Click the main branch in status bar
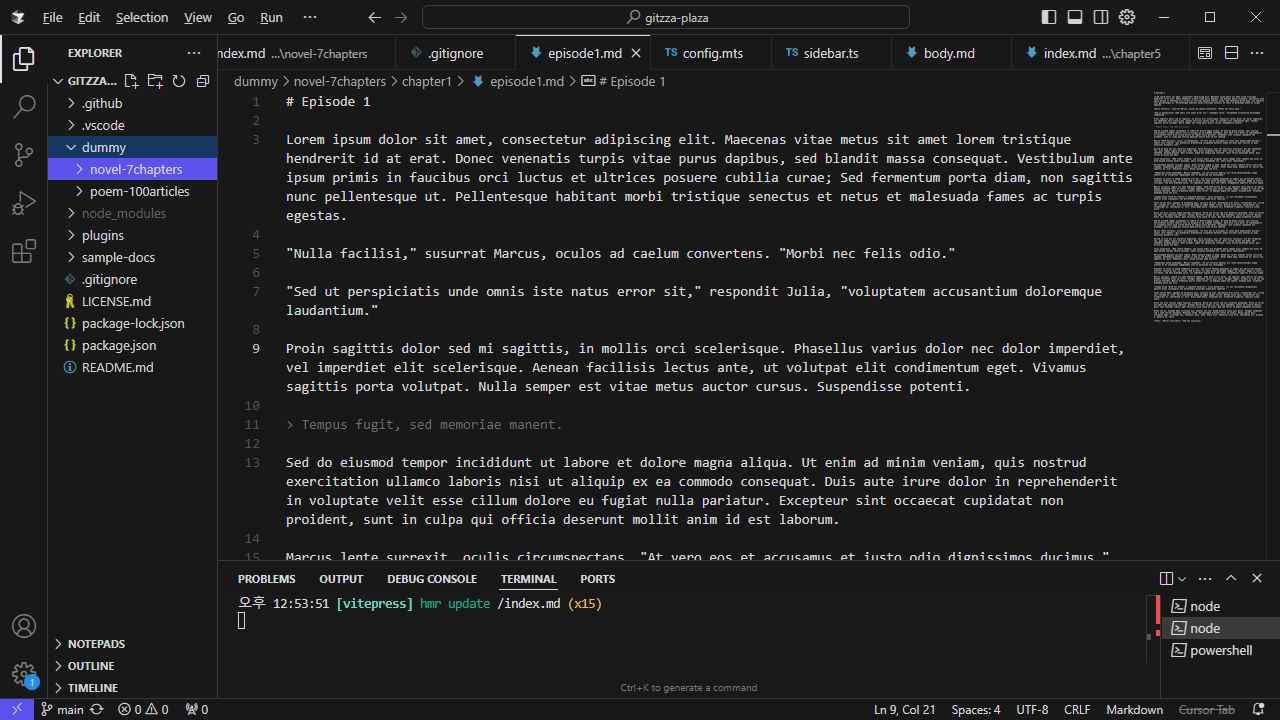The width and height of the screenshot is (1280, 720). tap(62, 709)
